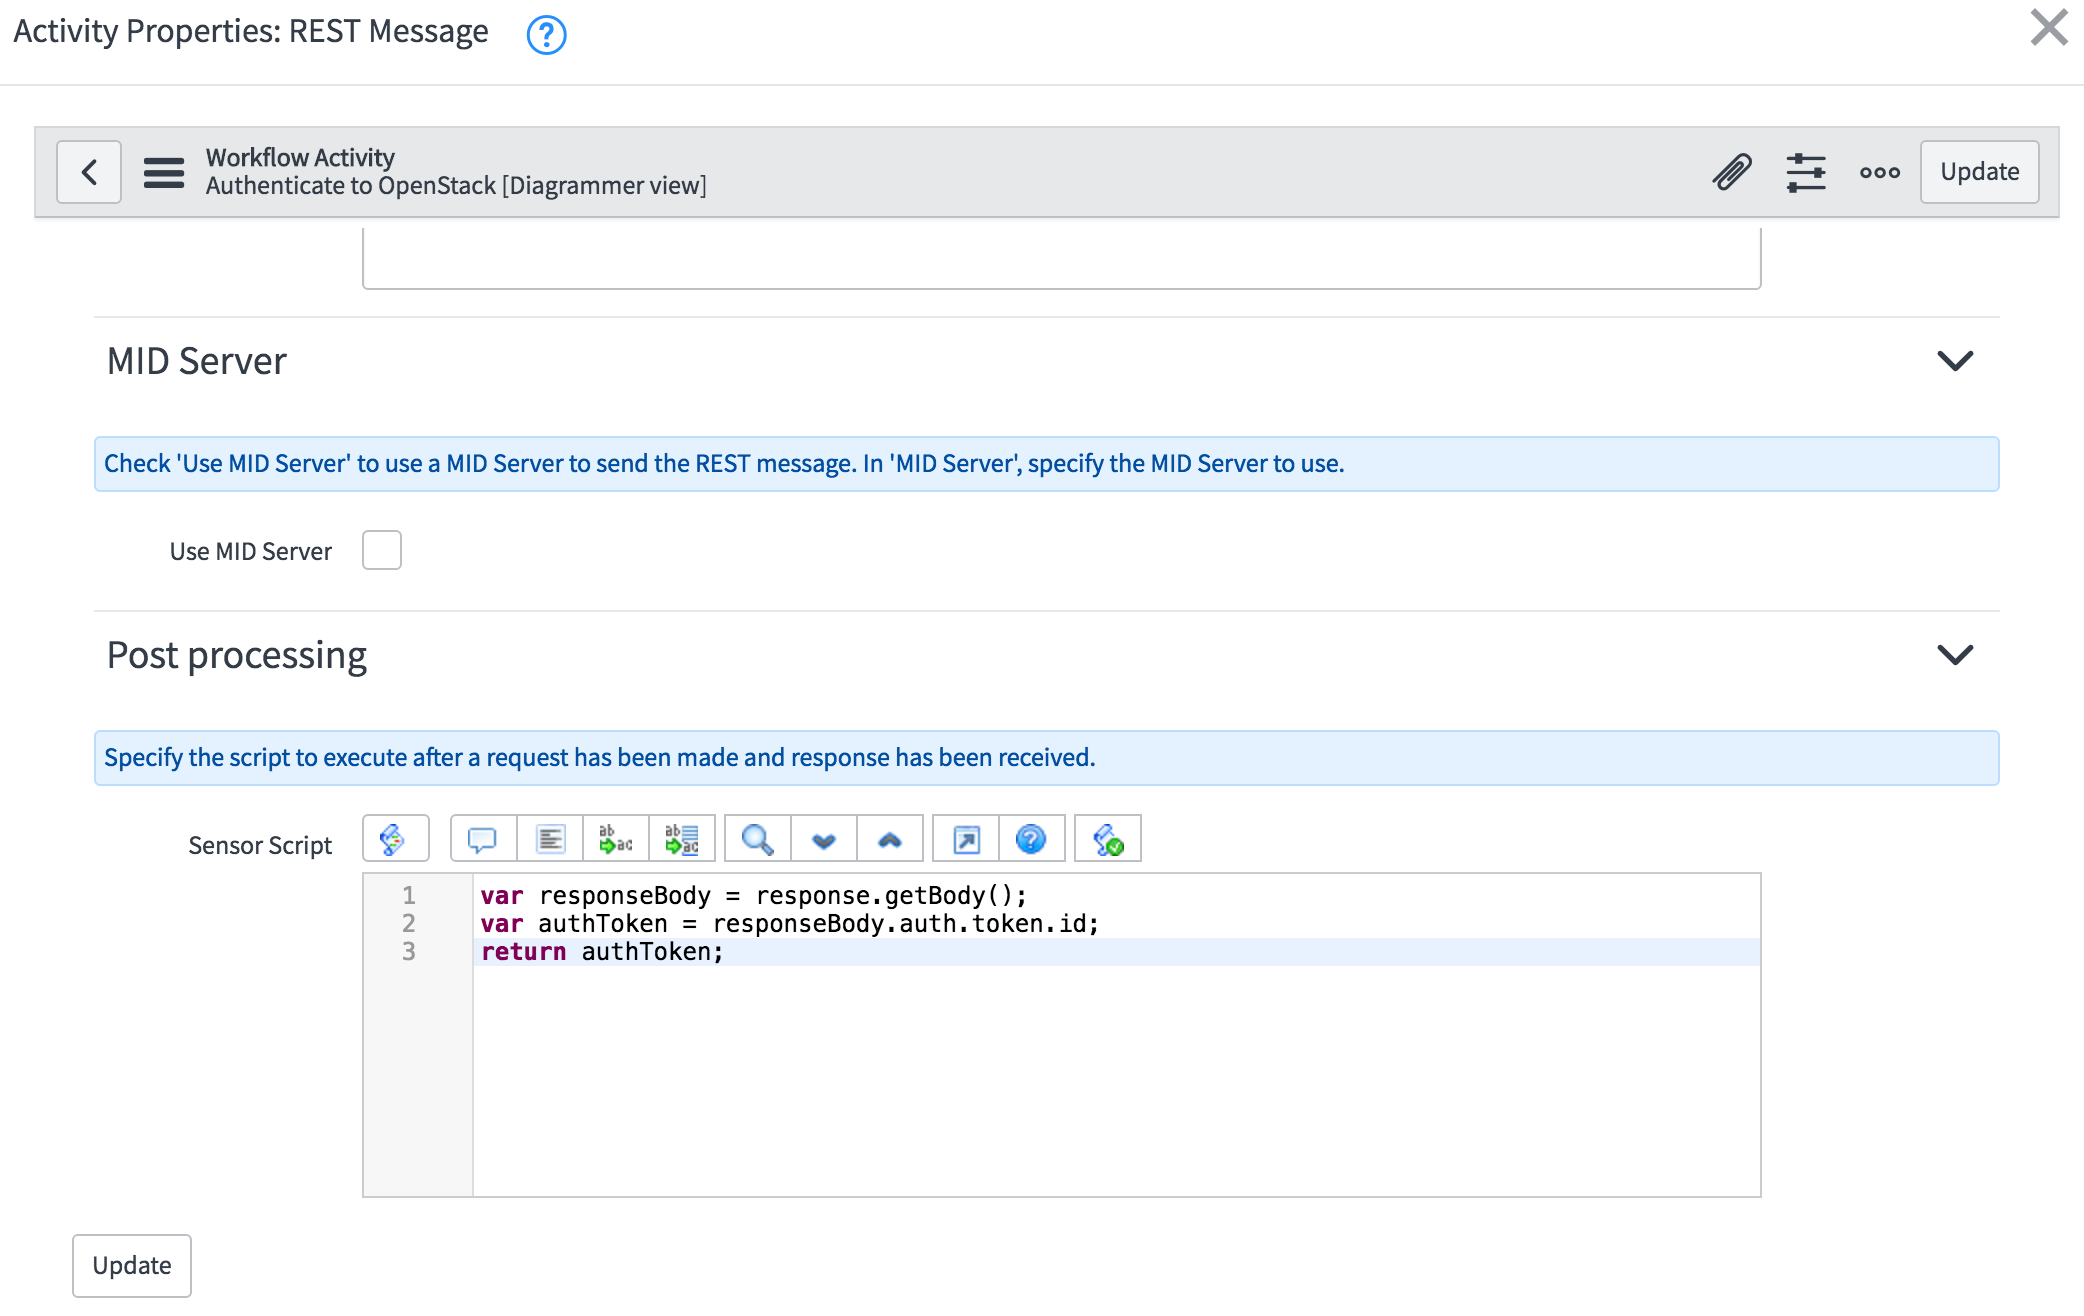Screen dimensions: 2084x1316
Task: Click the Sensor Script field label
Action: point(260,845)
